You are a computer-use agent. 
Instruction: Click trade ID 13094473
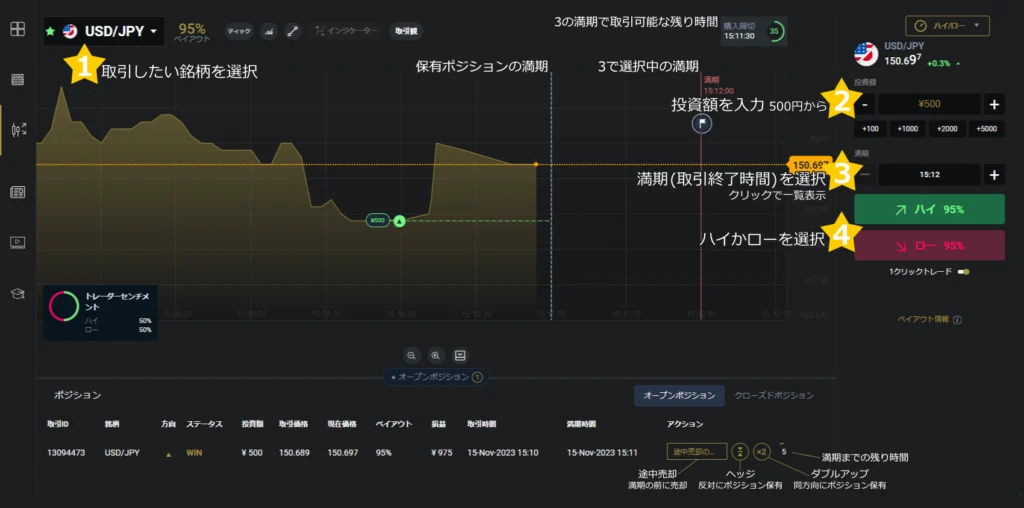point(65,452)
